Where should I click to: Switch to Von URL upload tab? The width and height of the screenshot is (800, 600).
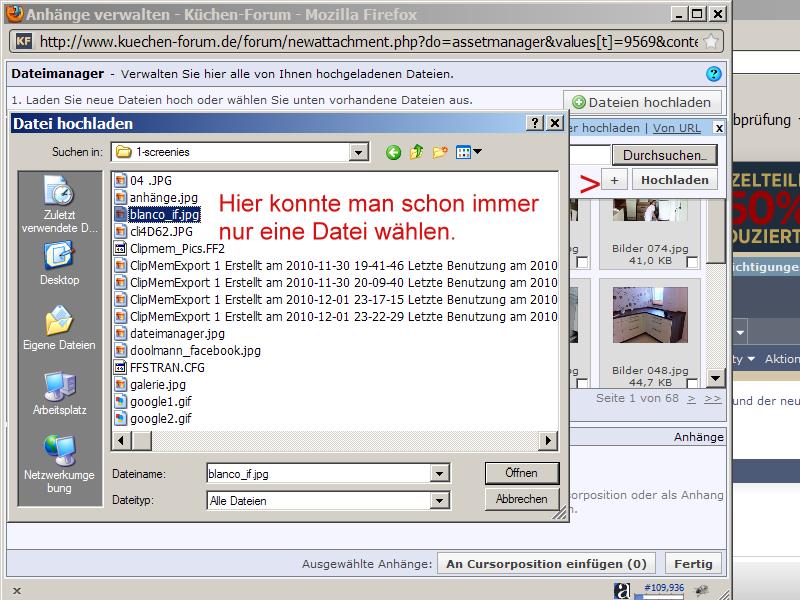click(x=676, y=128)
